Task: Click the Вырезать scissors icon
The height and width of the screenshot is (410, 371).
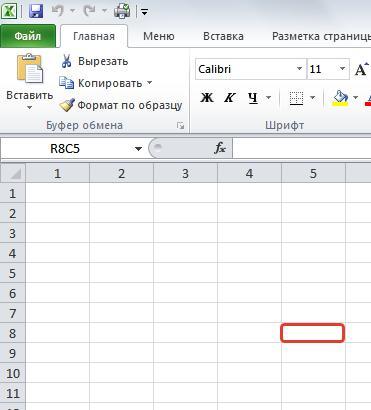Action: click(x=66, y=61)
